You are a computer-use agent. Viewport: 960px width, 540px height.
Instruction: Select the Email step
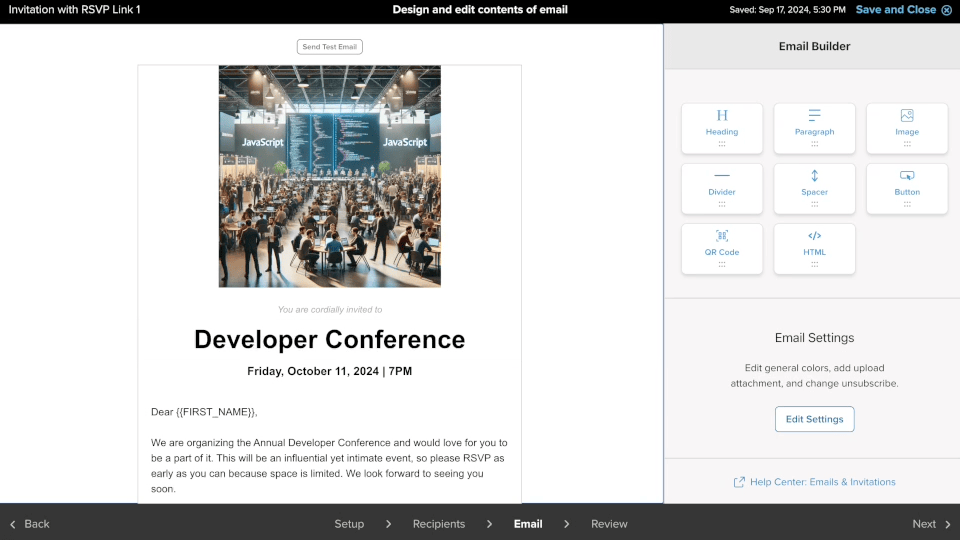tap(528, 524)
